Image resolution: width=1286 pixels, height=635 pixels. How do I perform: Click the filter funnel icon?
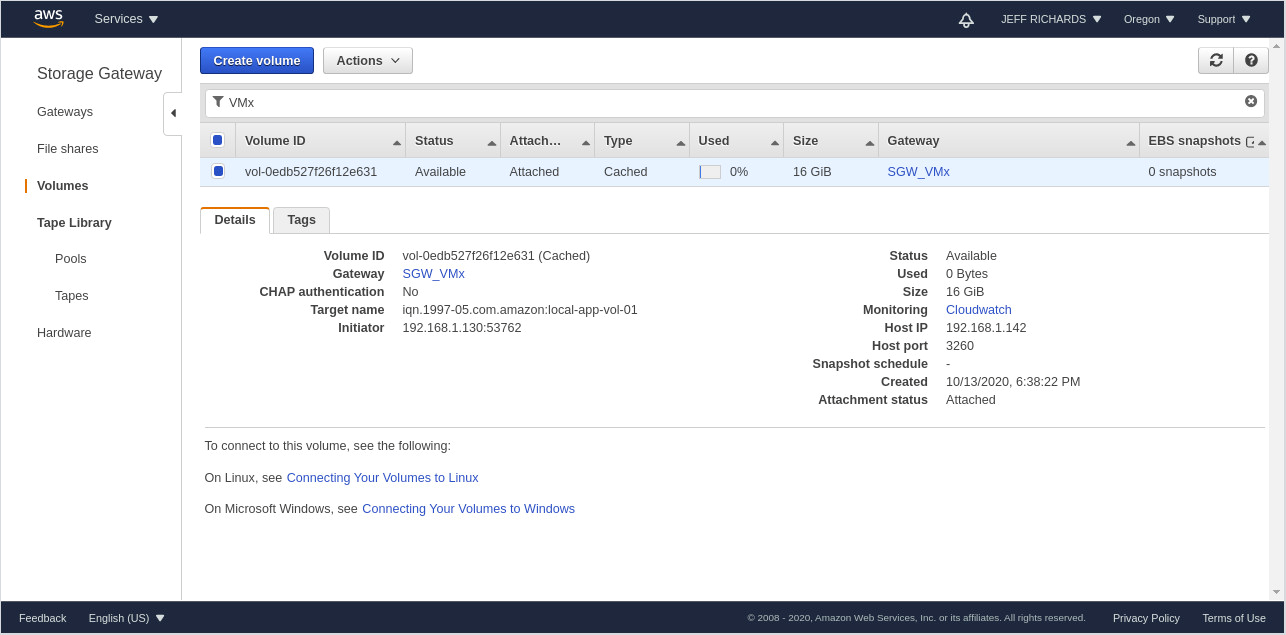[x=218, y=102]
